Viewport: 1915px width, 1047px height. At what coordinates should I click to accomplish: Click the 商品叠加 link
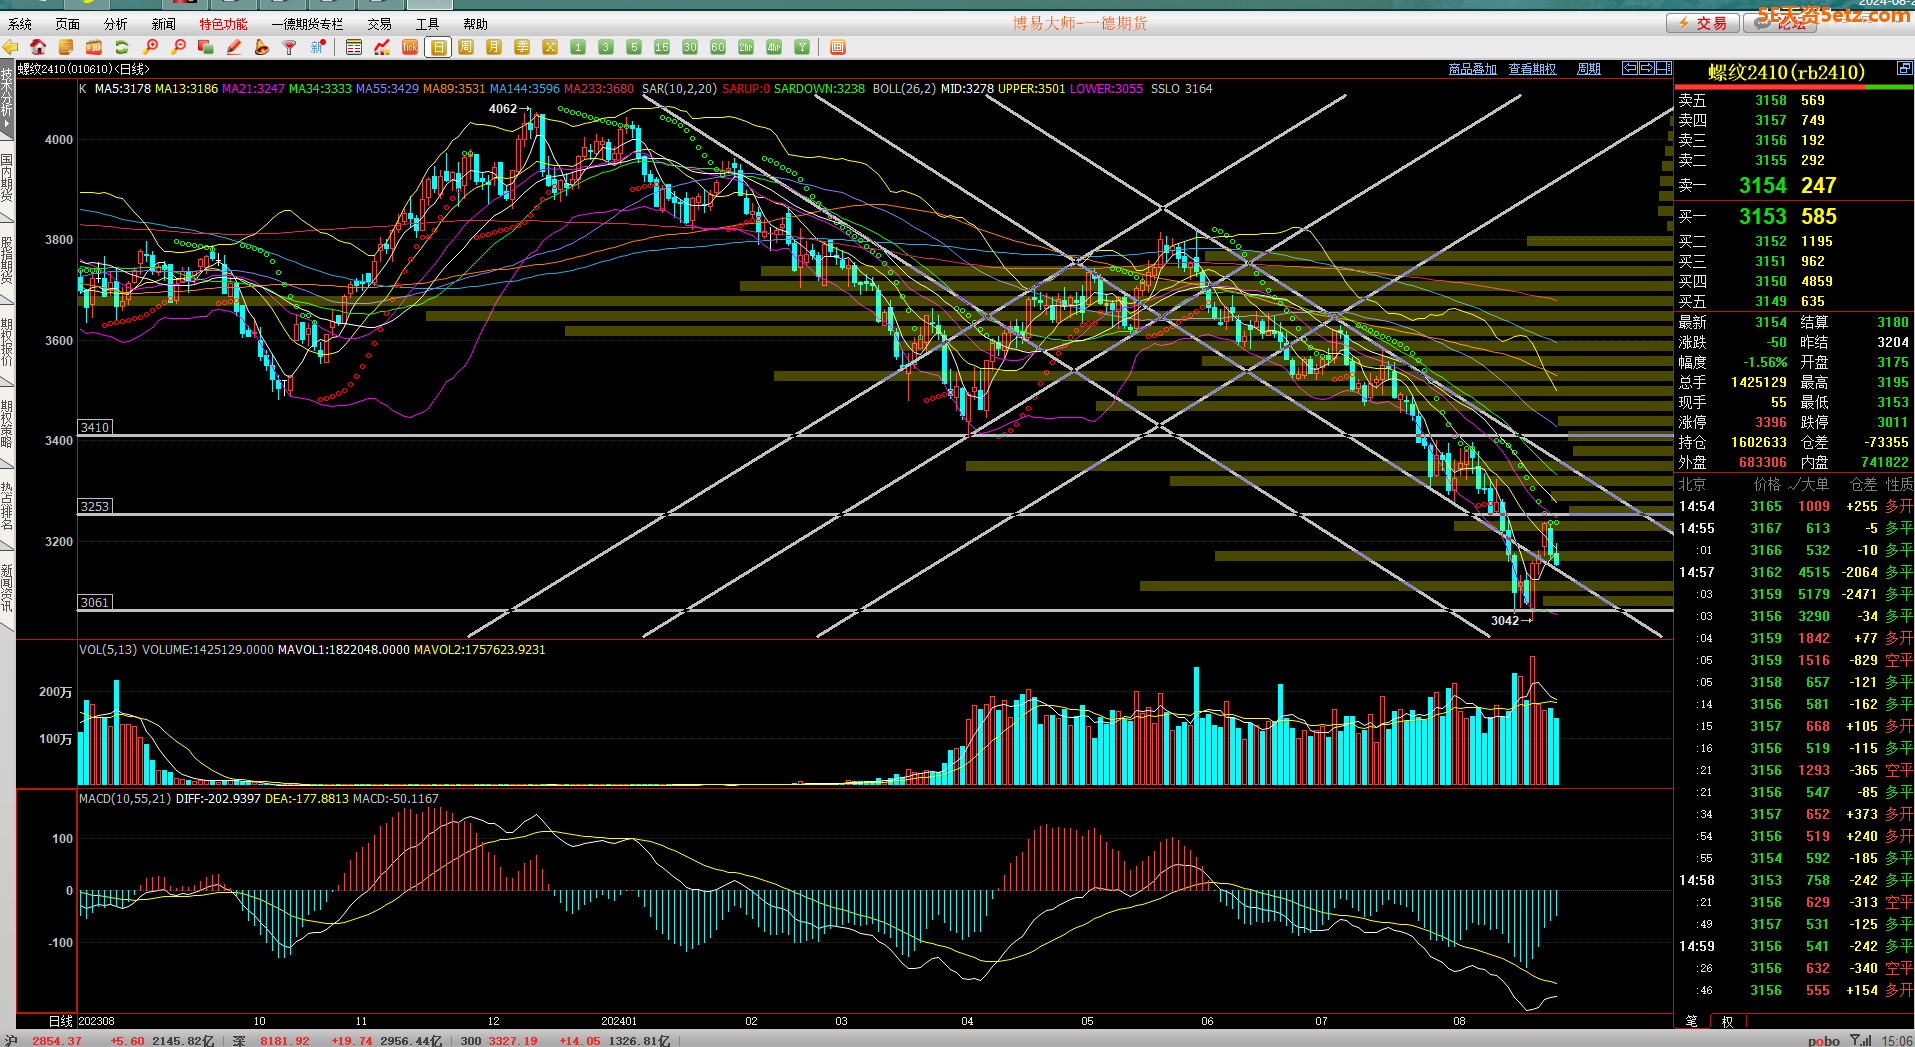tap(1472, 69)
